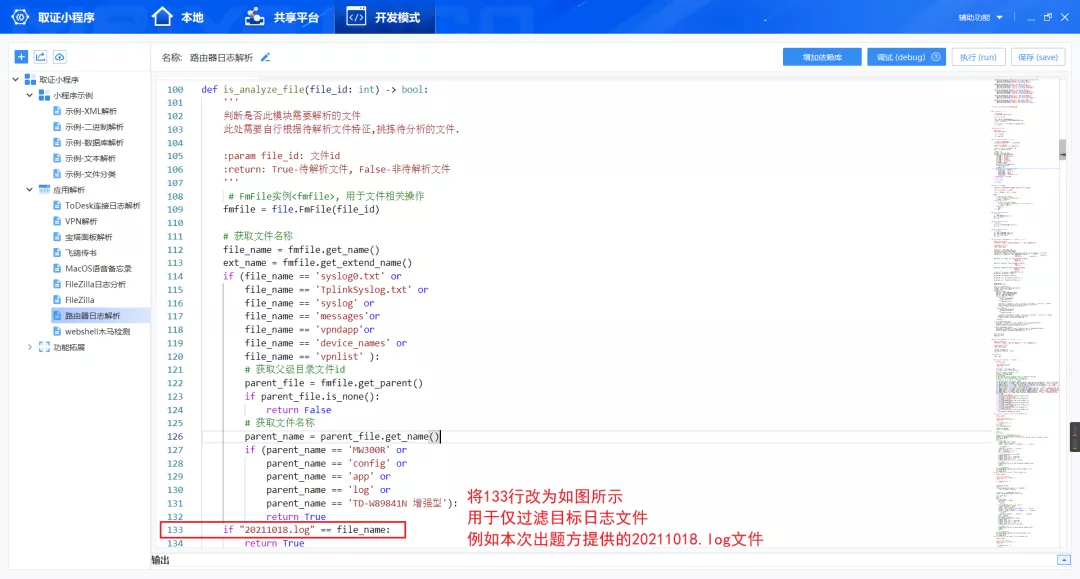Click the export share arrow icon

pos(41,57)
